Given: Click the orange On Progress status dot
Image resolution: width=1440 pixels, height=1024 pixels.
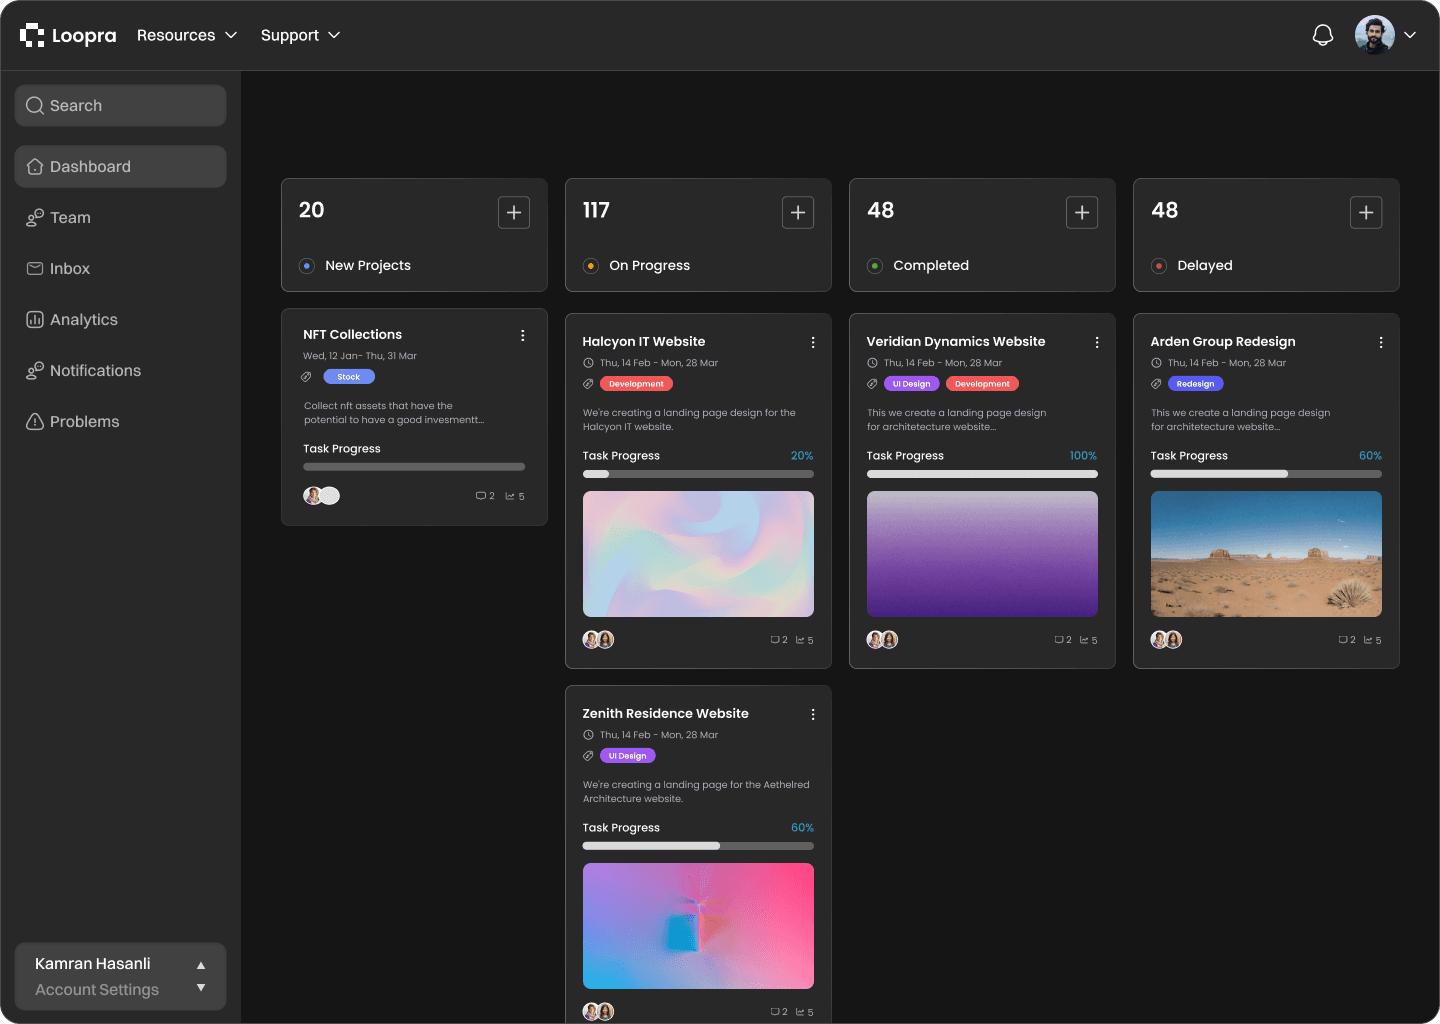Looking at the screenshot, I should click(x=591, y=266).
